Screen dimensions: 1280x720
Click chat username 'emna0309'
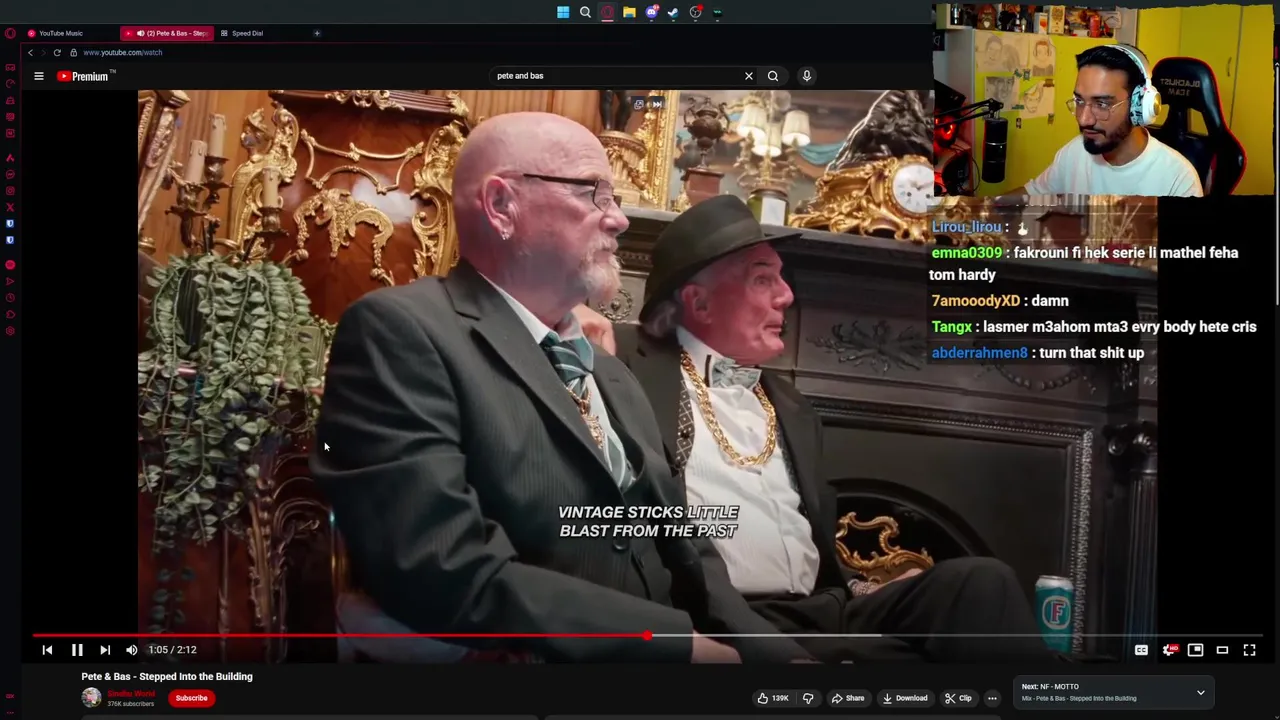tap(966, 253)
